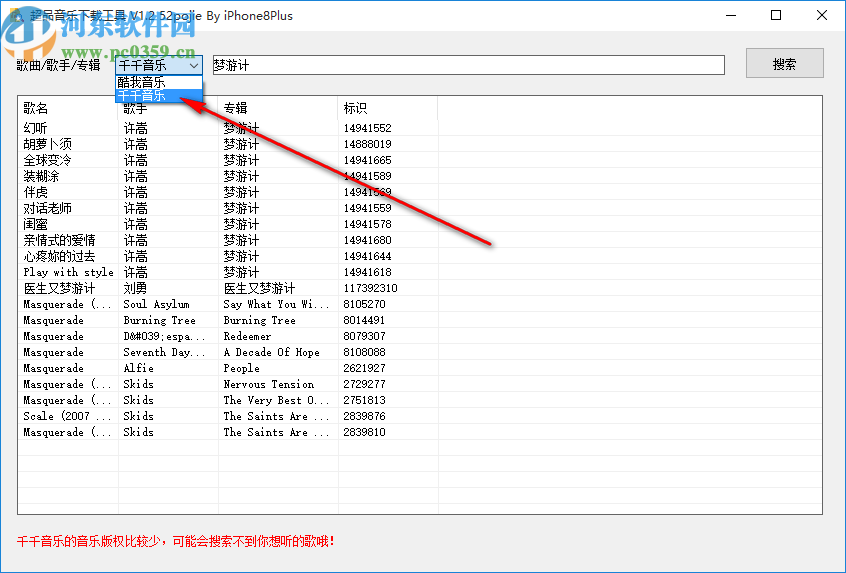Click identifier 8079307

(x=365, y=336)
